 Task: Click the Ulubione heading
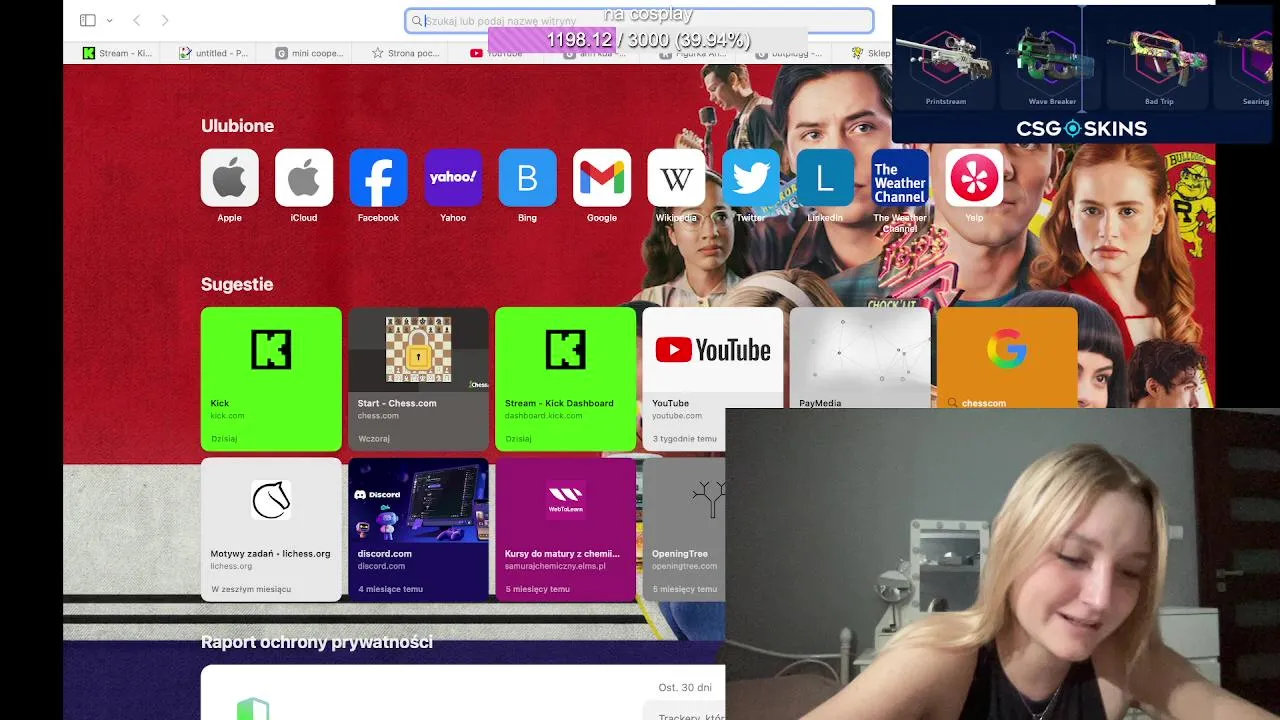237,126
